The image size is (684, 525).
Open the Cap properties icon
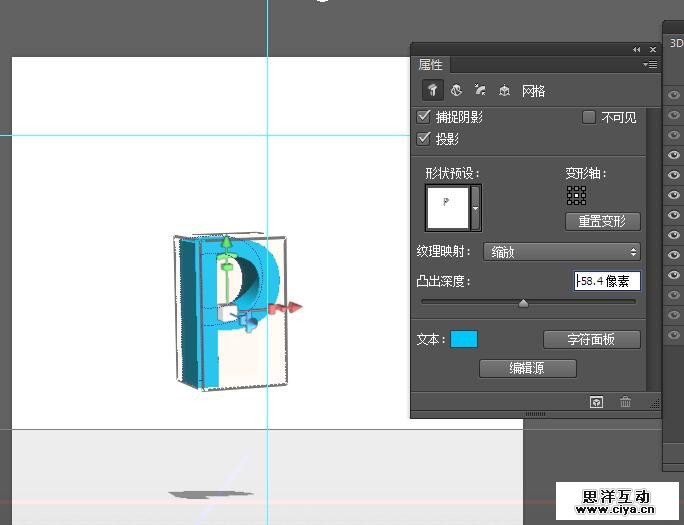coord(480,91)
